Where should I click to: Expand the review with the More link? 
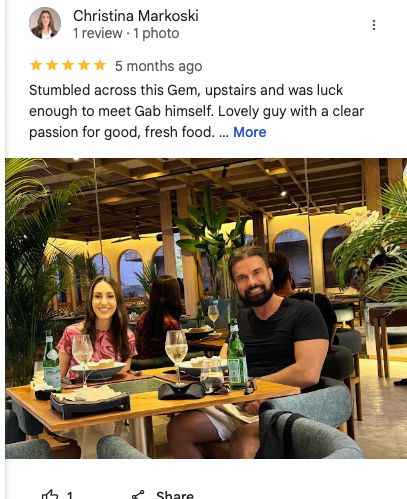250,132
